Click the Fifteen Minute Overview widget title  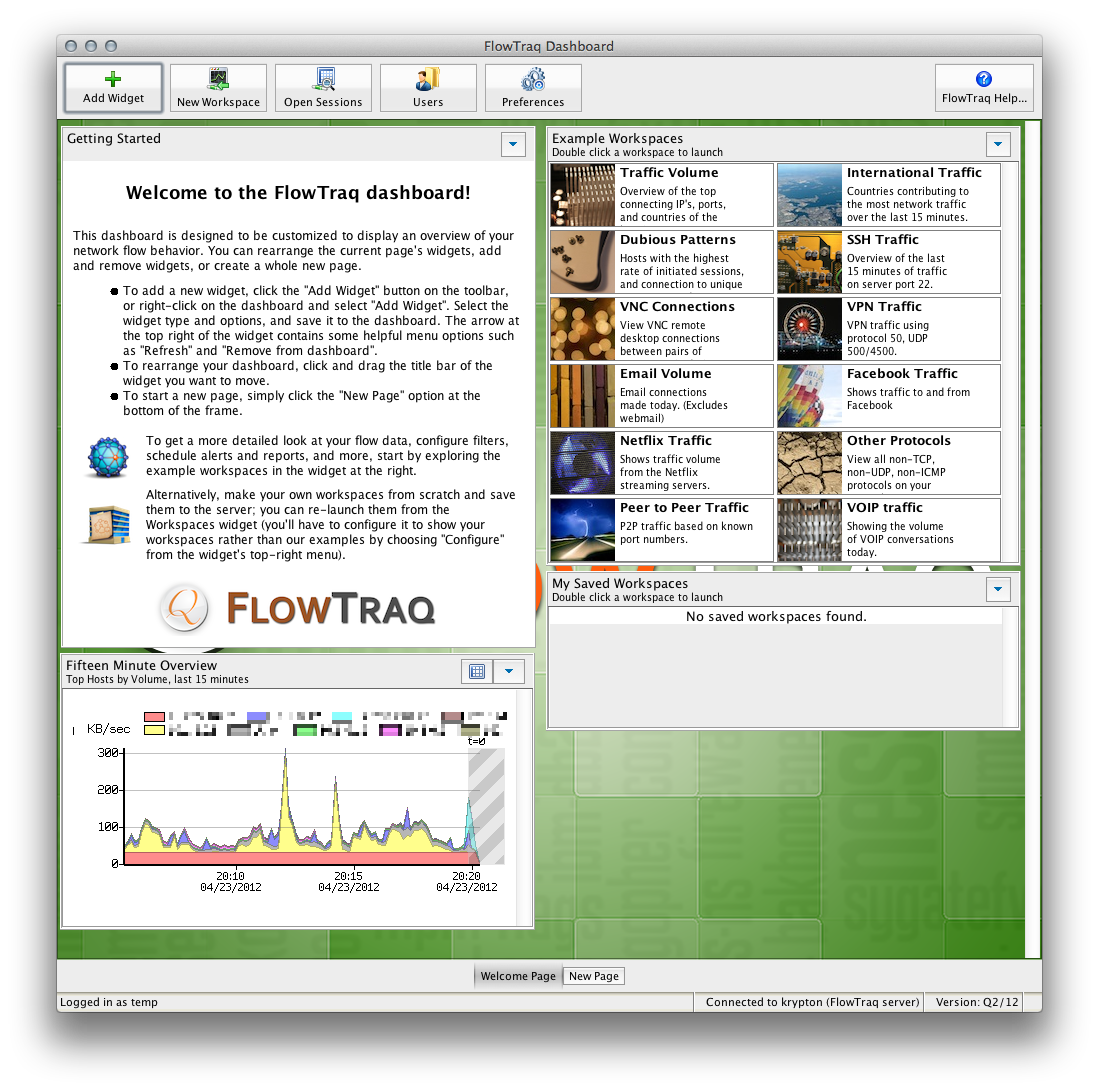pyautogui.click(x=142, y=666)
